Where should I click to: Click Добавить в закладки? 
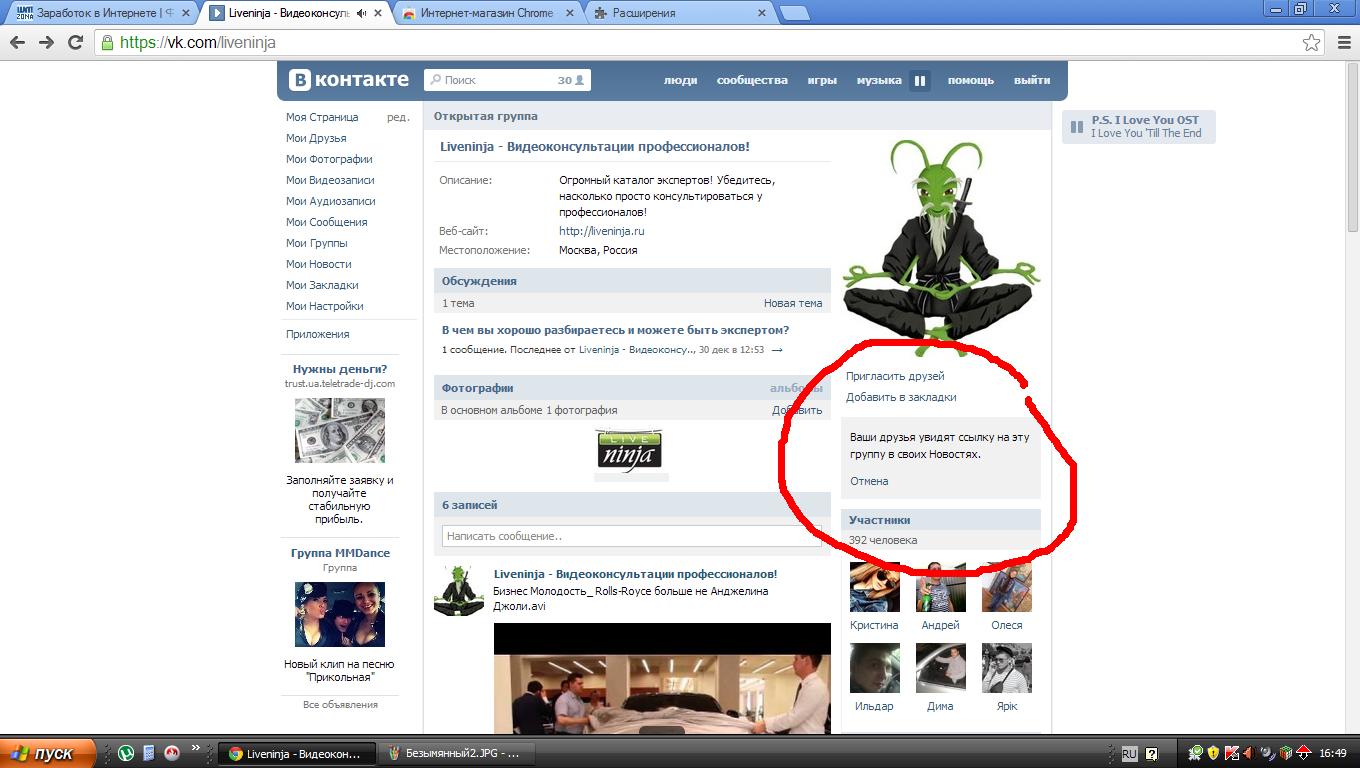point(901,397)
